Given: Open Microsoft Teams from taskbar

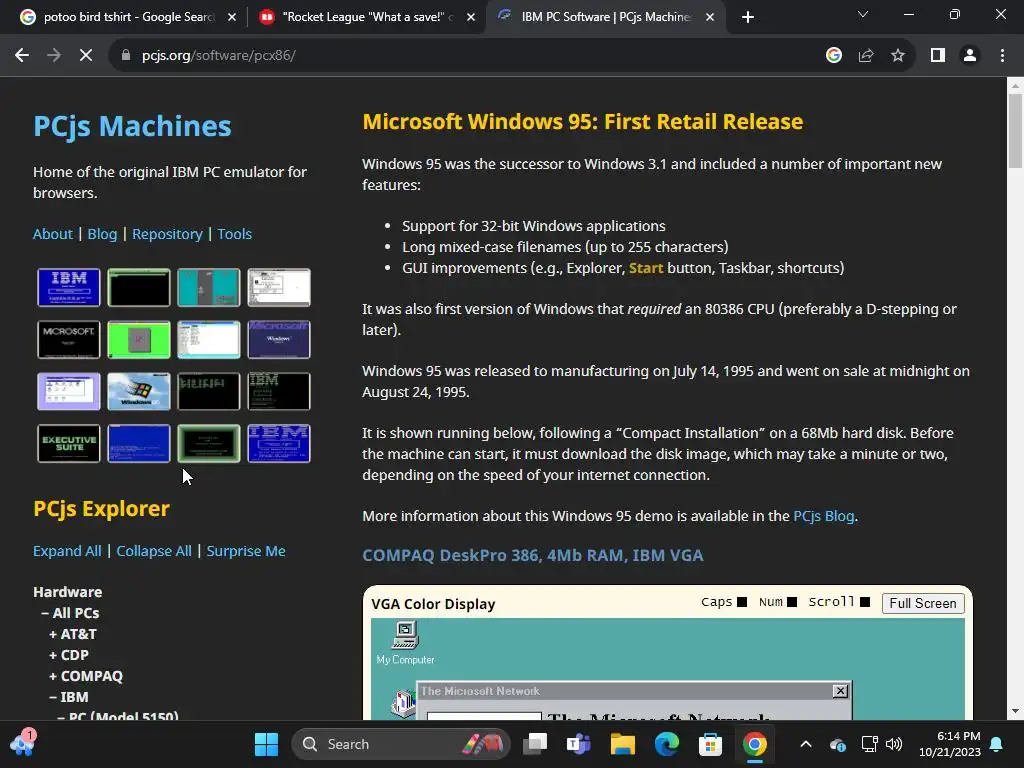Looking at the screenshot, I should tap(579, 744).
